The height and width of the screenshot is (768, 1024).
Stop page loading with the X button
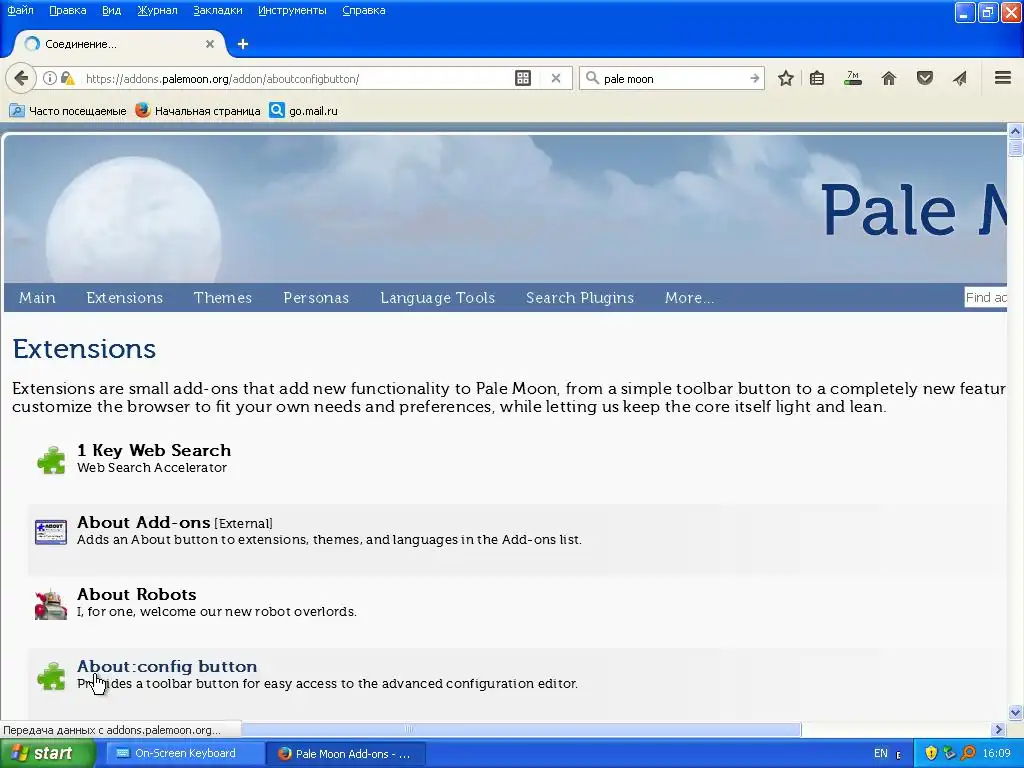556,78
